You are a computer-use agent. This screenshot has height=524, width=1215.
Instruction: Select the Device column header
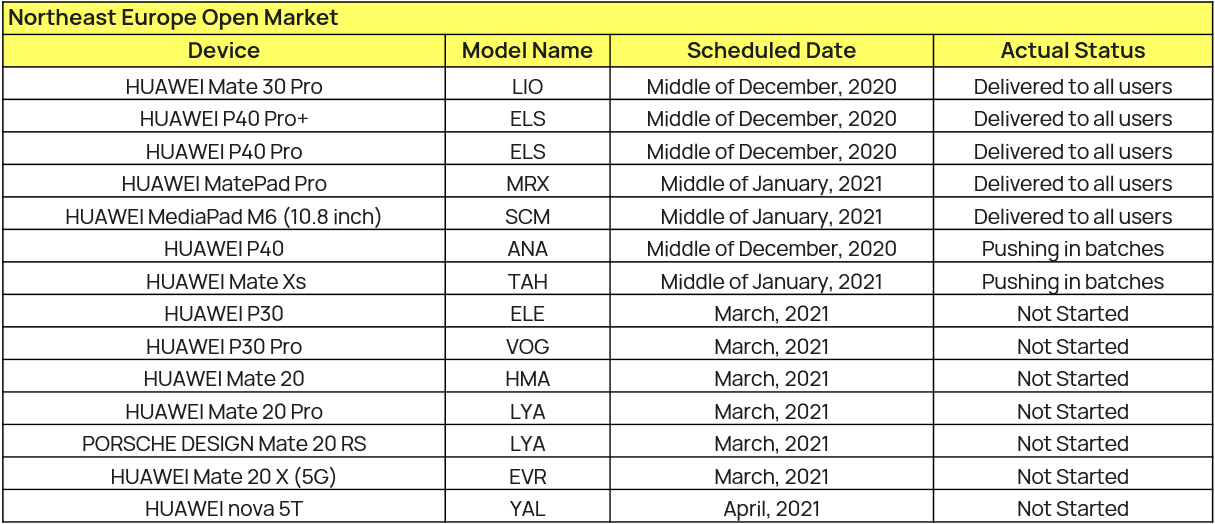click(224, 51)
